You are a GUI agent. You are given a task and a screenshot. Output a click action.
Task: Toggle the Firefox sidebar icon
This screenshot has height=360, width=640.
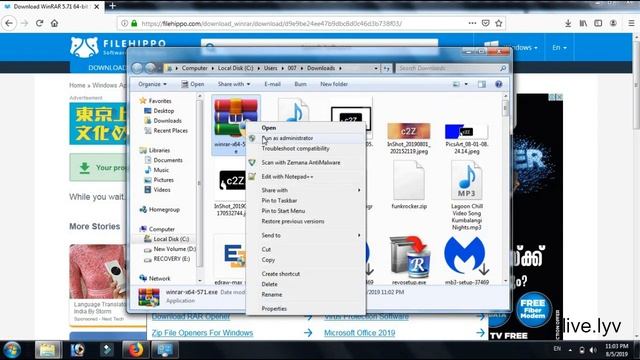point(598,23)
